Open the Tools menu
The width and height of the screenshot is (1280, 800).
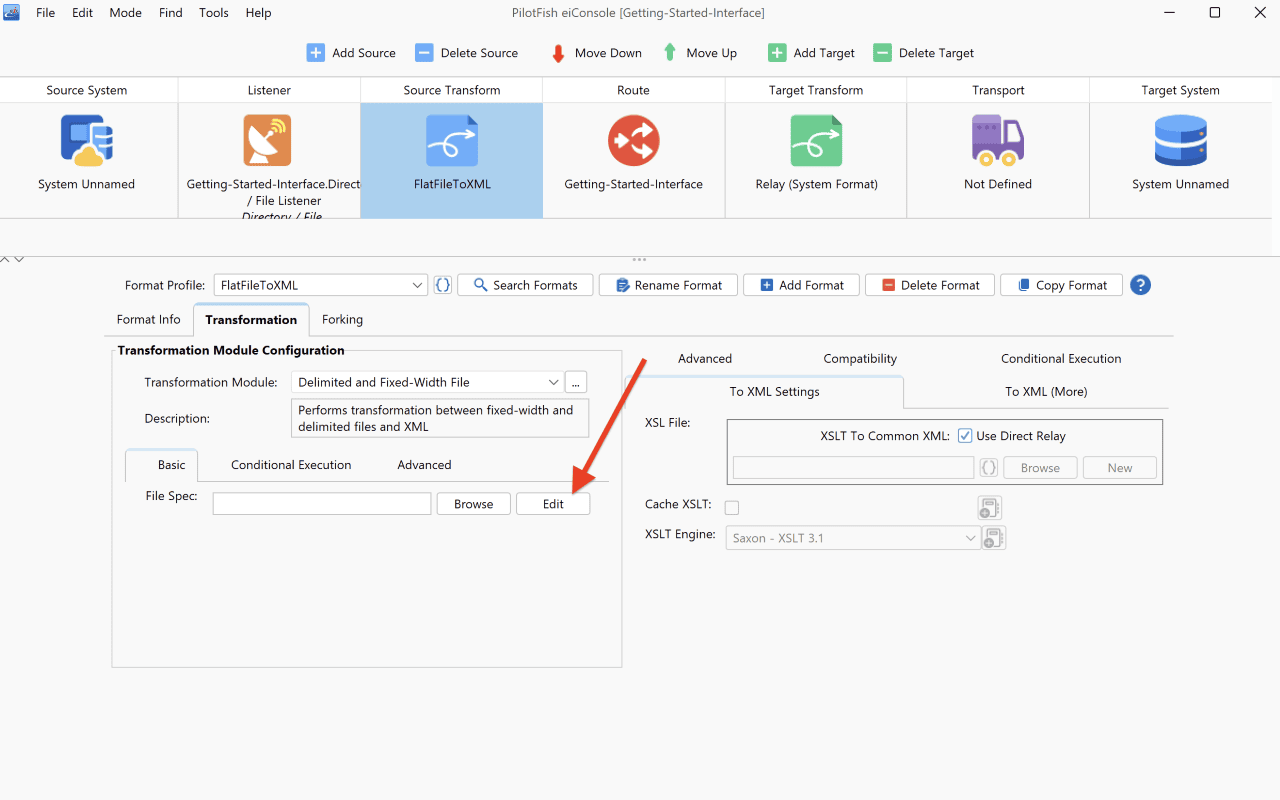tap(214, 13)
